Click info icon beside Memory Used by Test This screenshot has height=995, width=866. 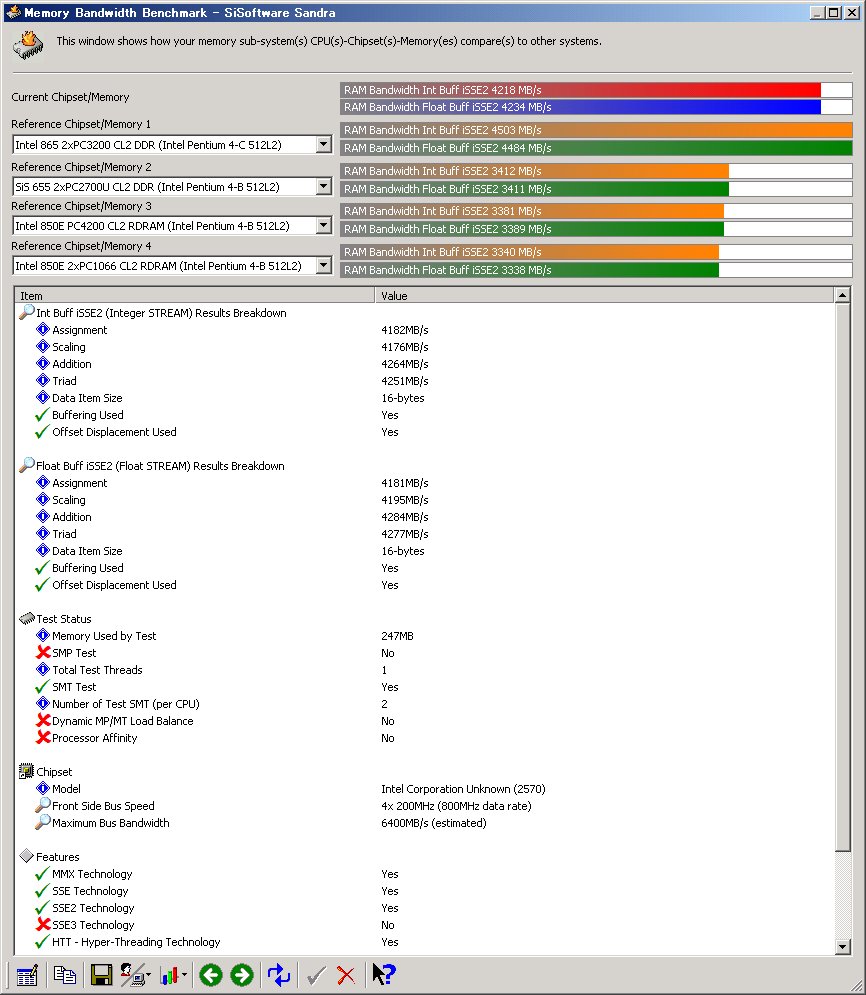pos(43,635)
